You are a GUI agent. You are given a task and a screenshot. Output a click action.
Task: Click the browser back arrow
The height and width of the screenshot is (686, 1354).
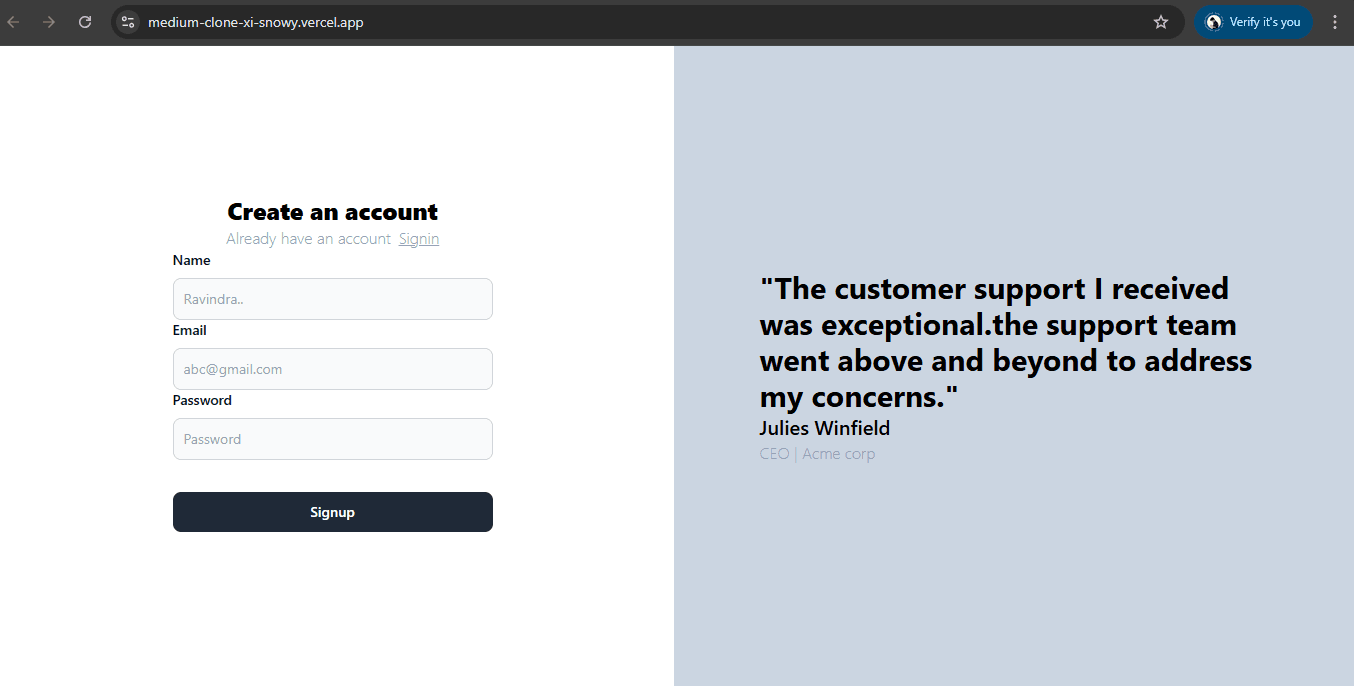tap(14, 22)
